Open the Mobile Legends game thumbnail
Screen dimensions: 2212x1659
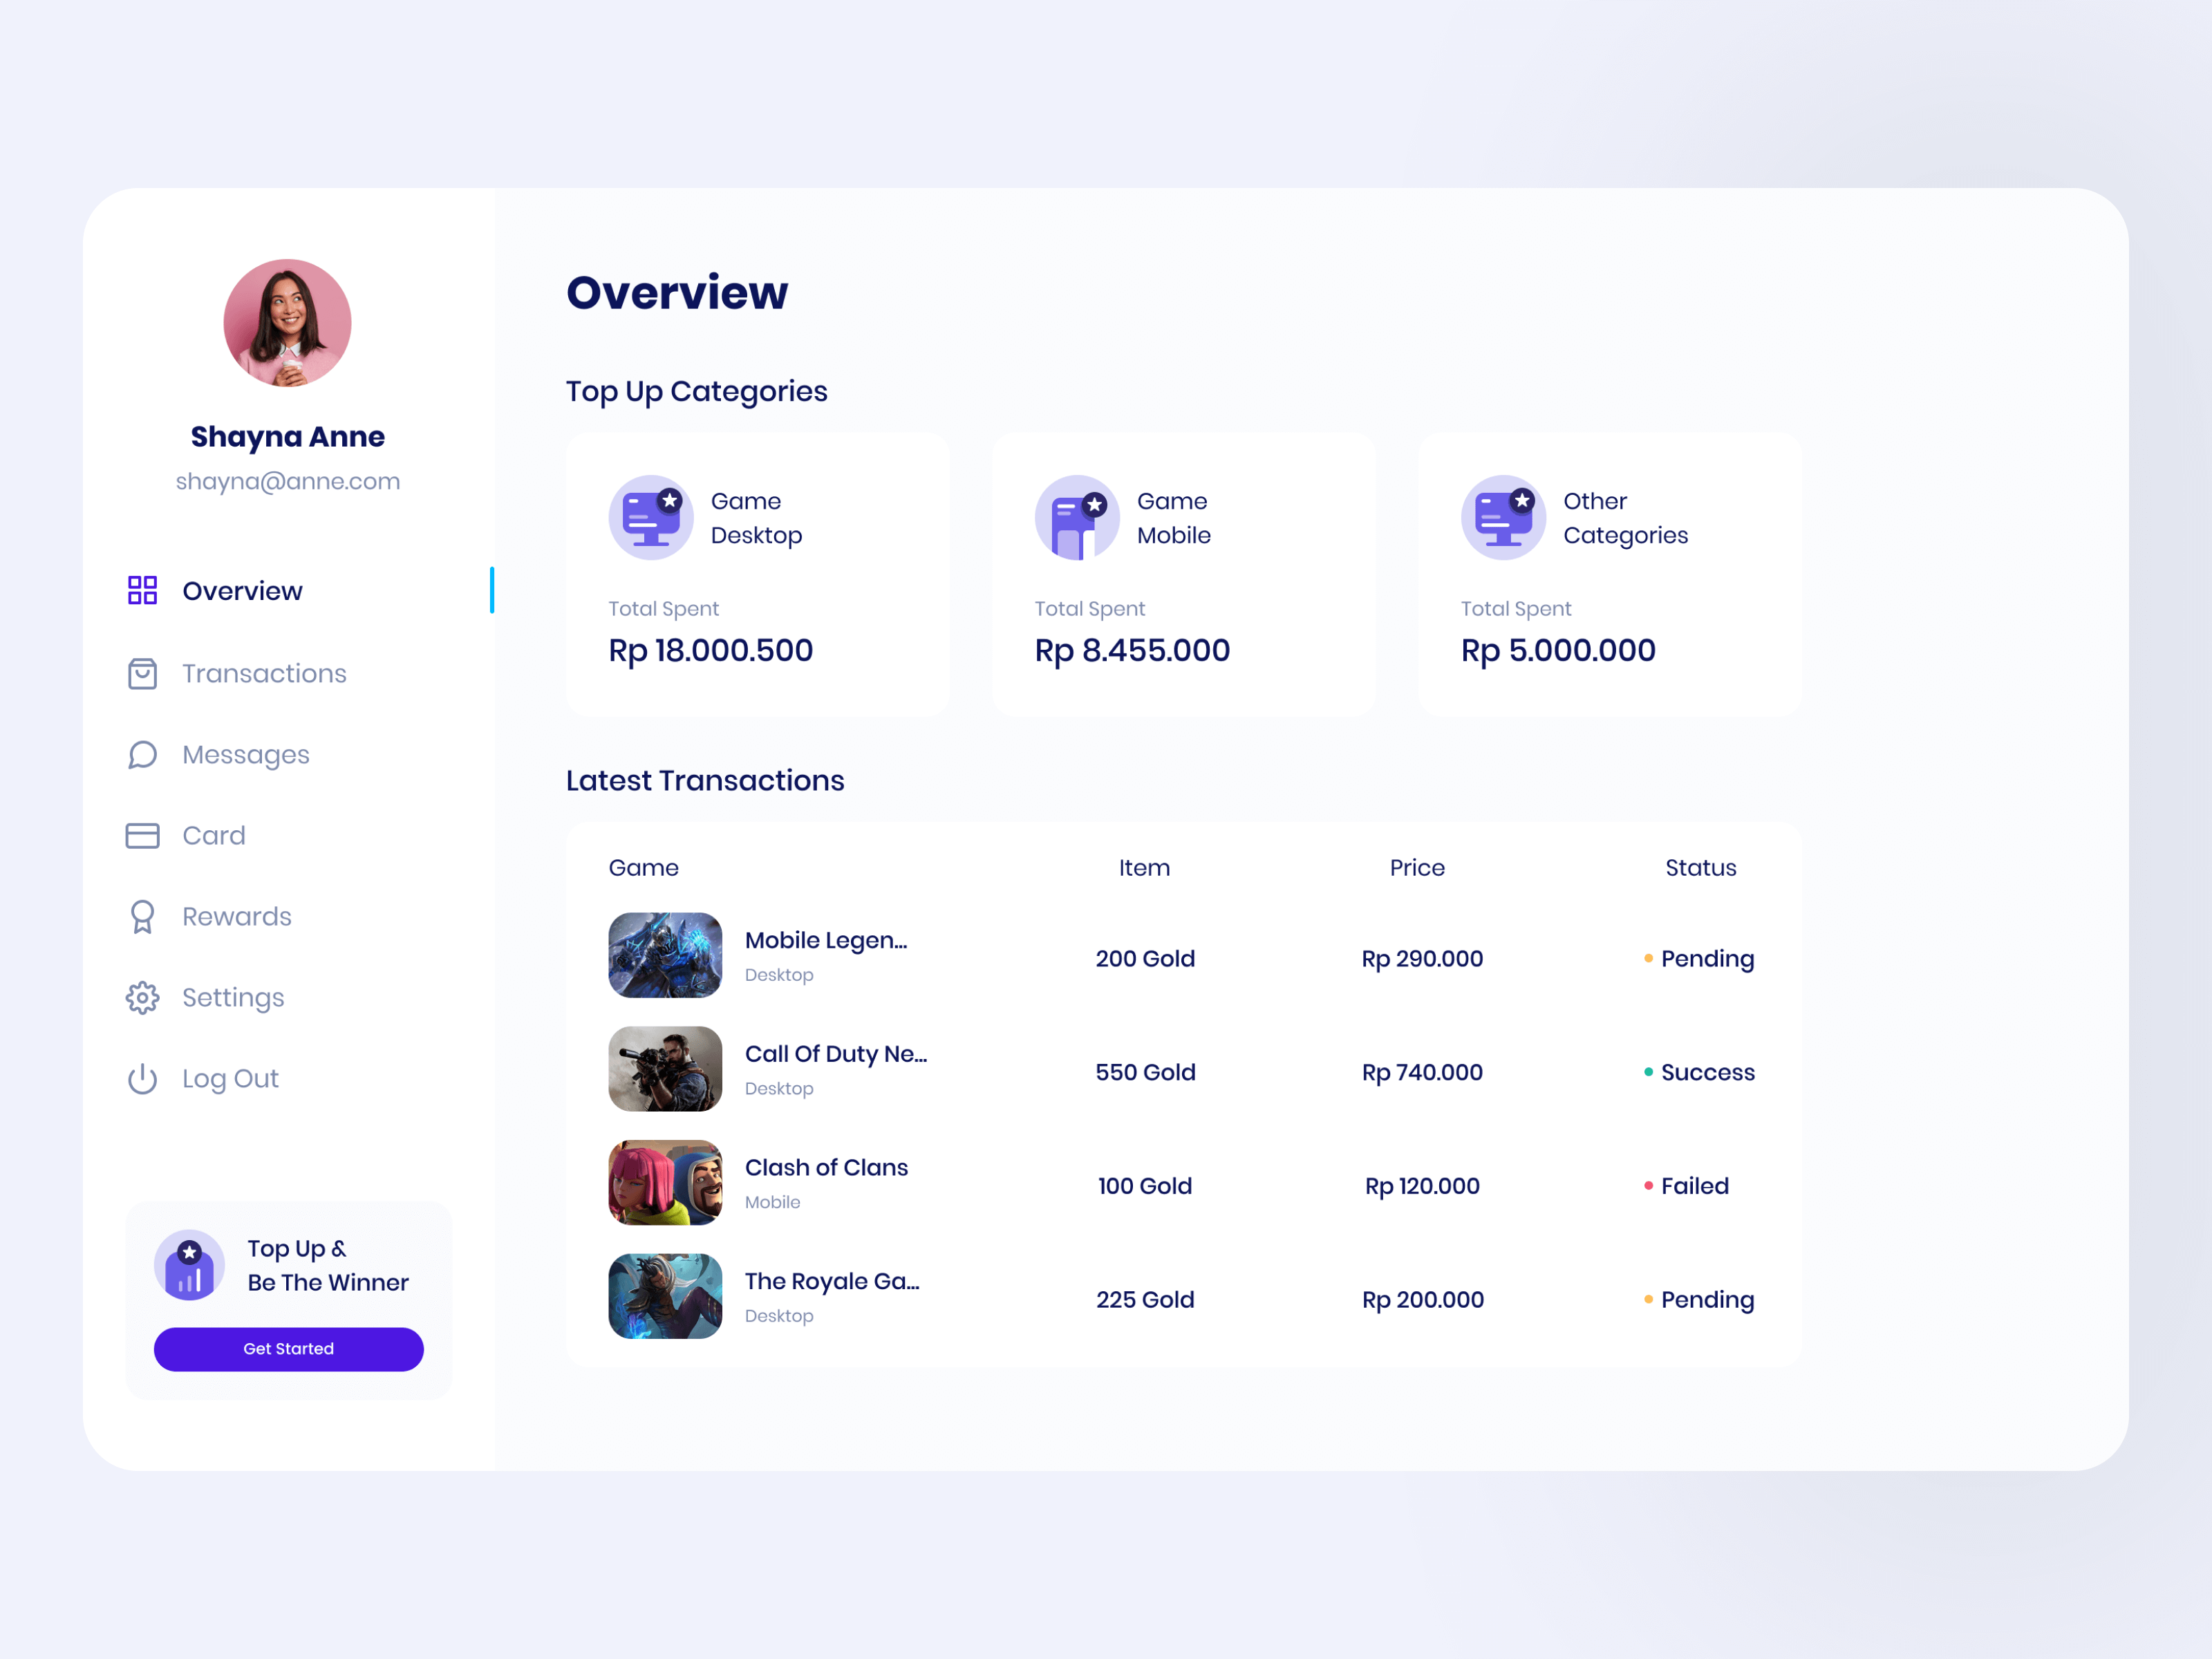[x=665, y=955]
